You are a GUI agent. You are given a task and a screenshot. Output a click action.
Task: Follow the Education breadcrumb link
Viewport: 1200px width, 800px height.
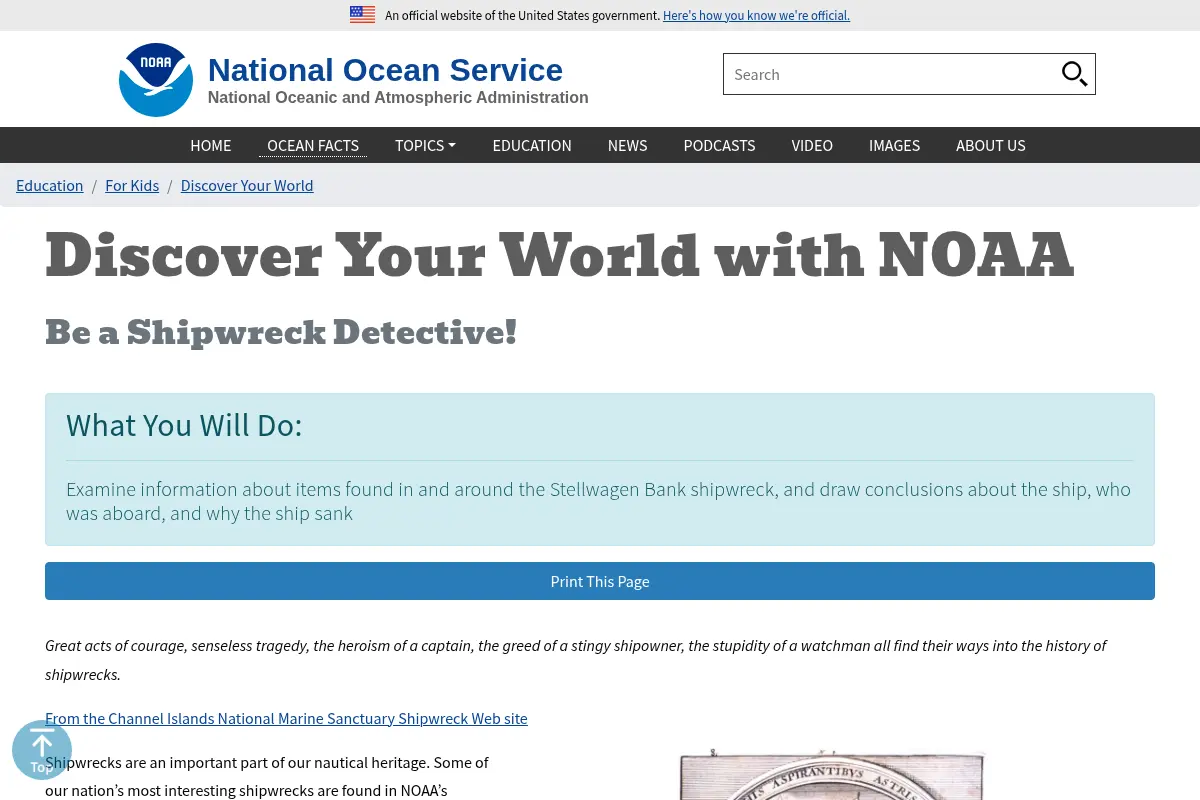pyautogui.click(x=50, y=185)
